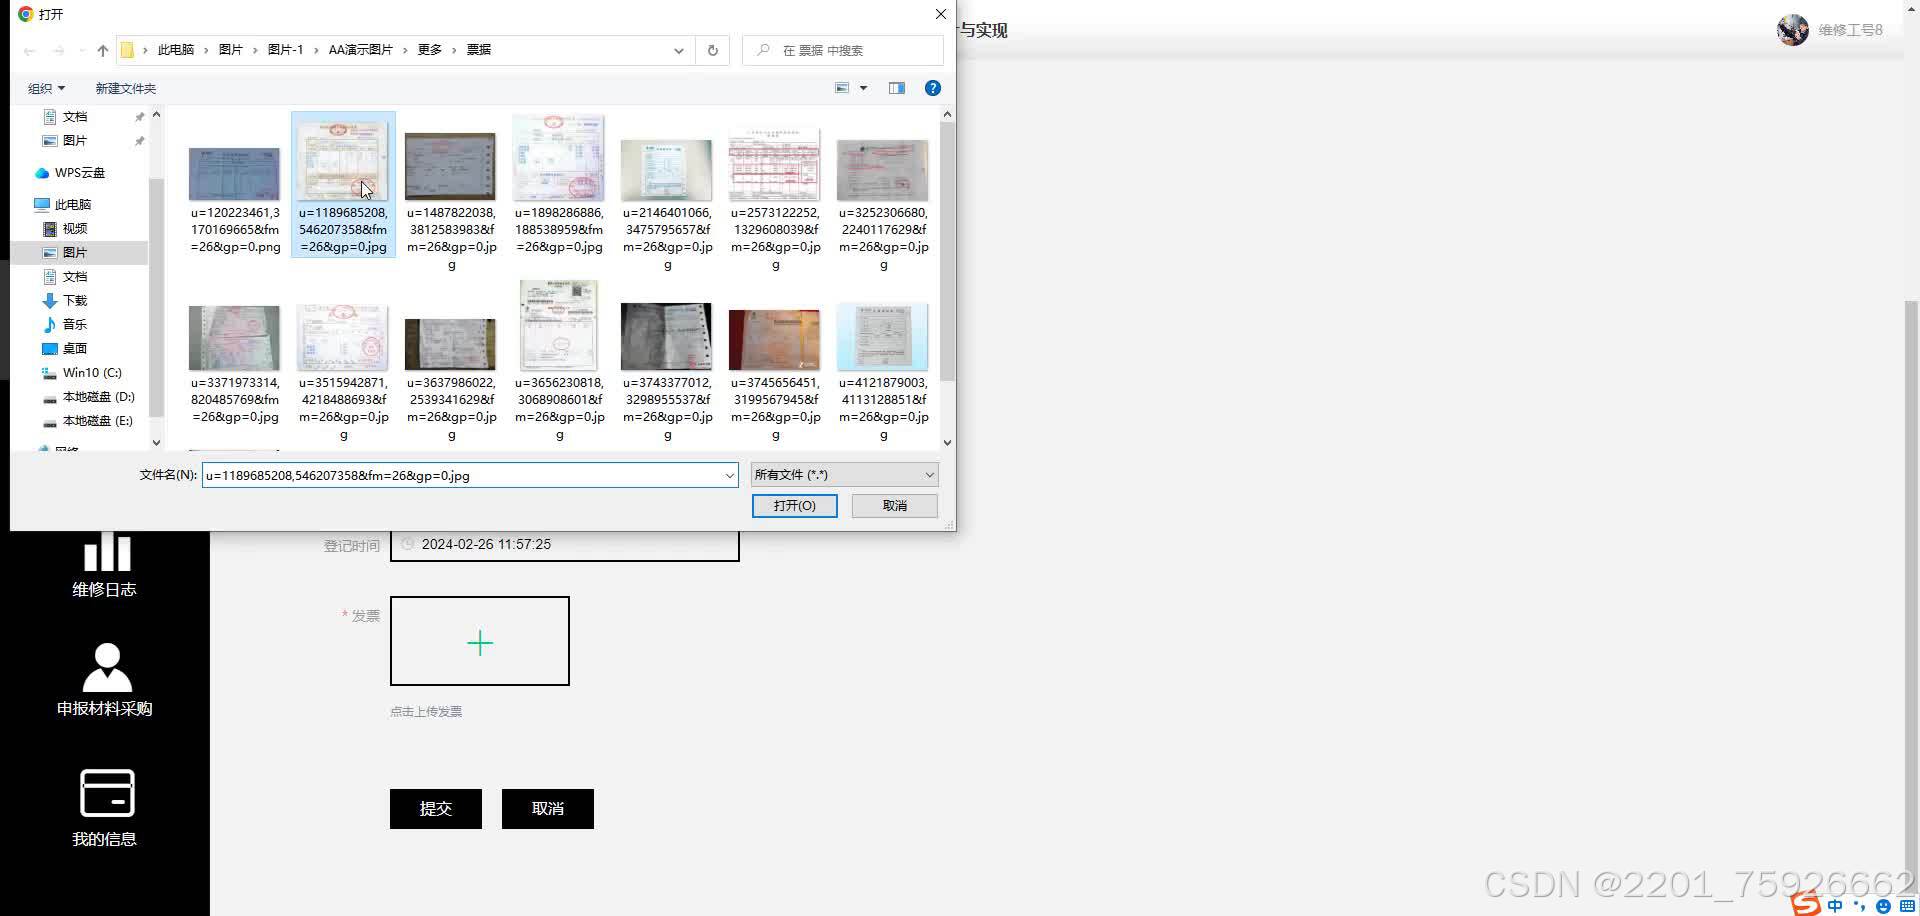Click navigation pane scrollbar down arrow

click(156, 442)
